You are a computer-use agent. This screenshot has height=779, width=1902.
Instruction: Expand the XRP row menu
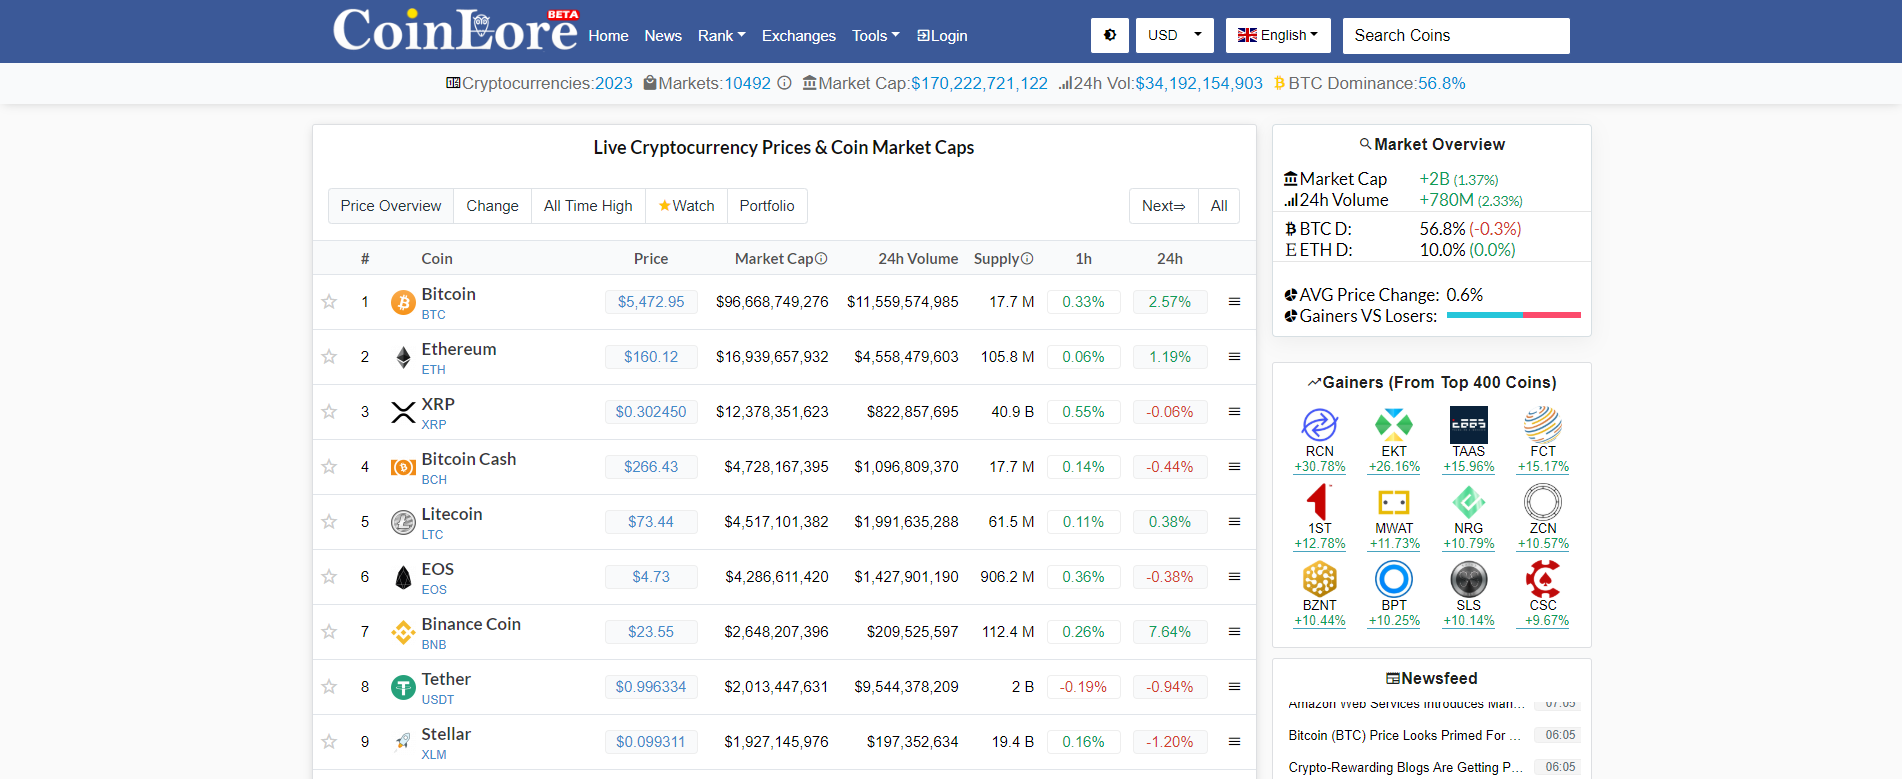click(1234, 412)
